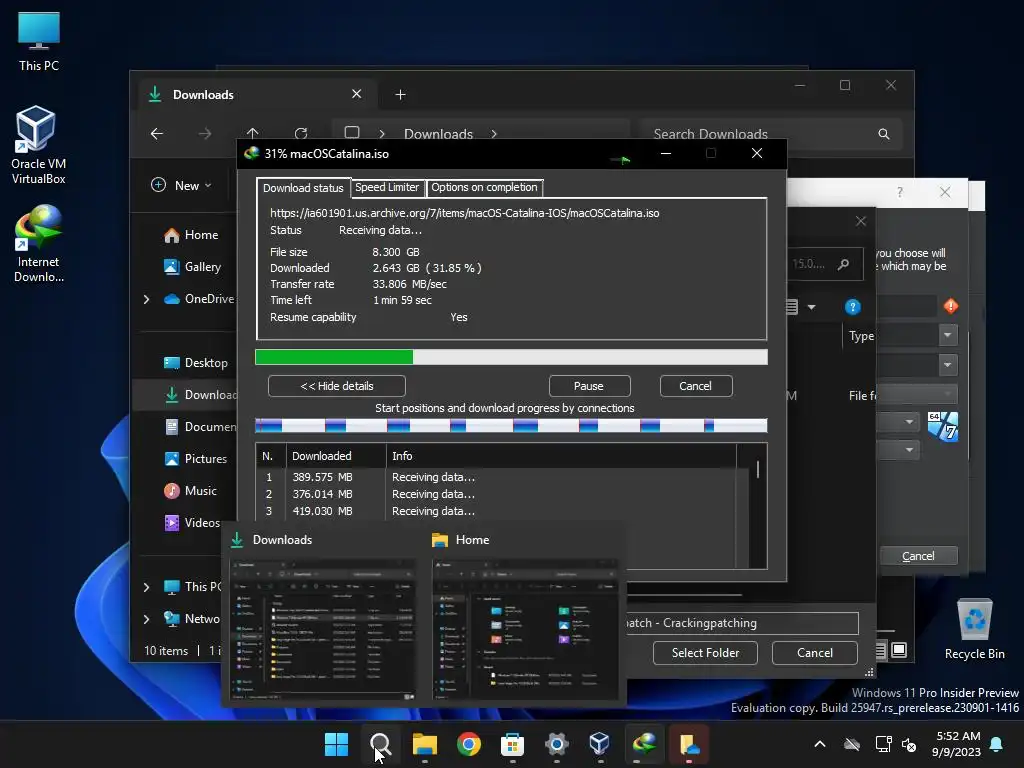
Task: Click Cancel next to Select Folder
Action: tap(814, 653)
